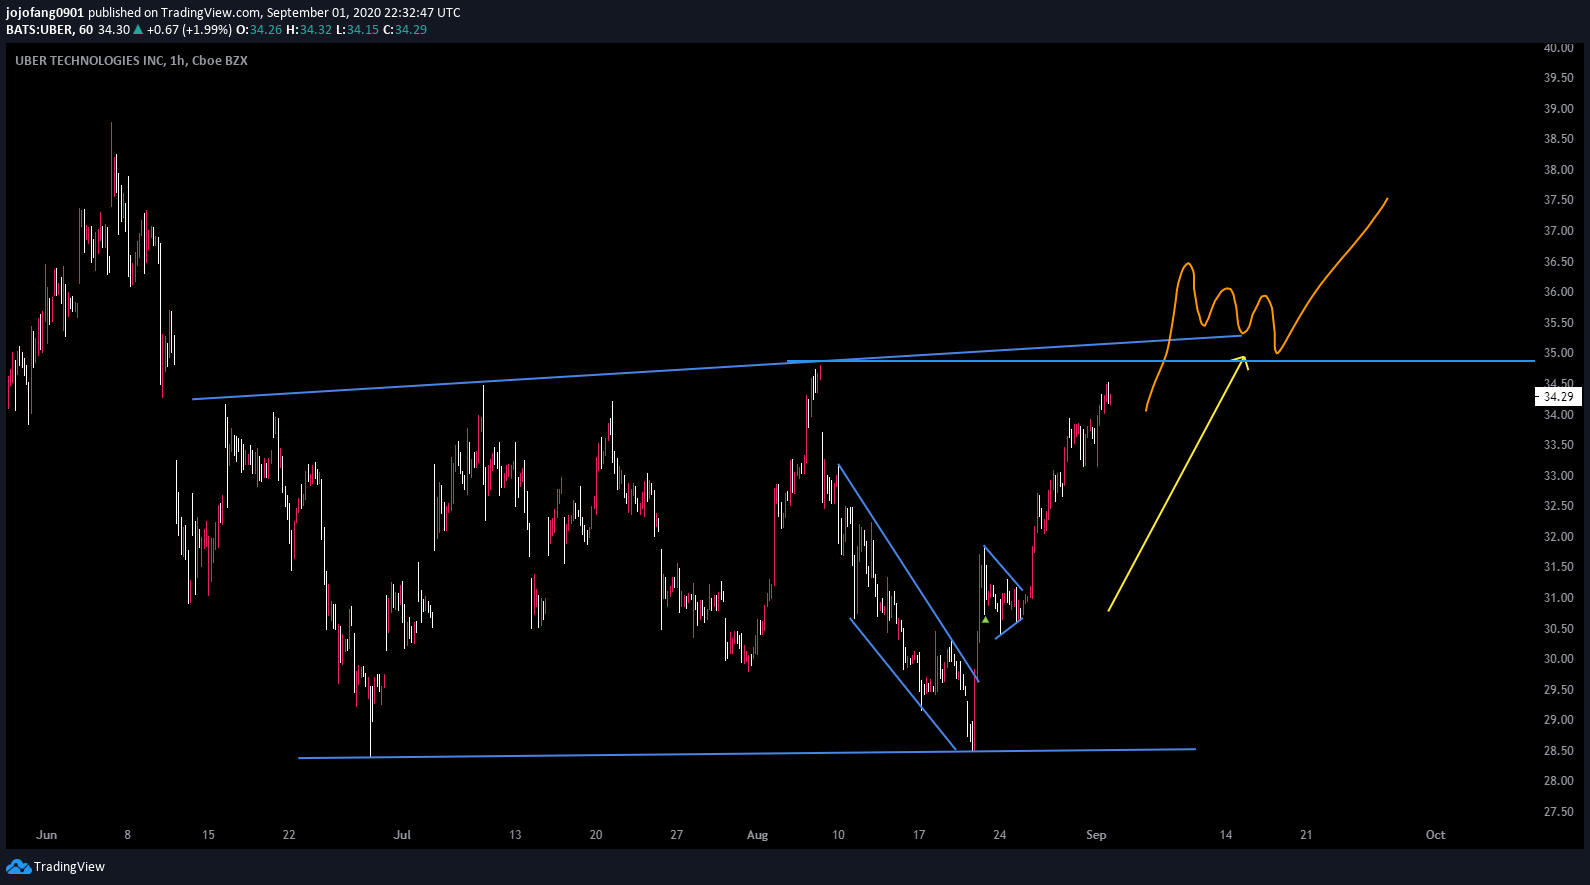1590x885 pixels.
Task: Click the H:34.32 high value
Action: (309, 30)
